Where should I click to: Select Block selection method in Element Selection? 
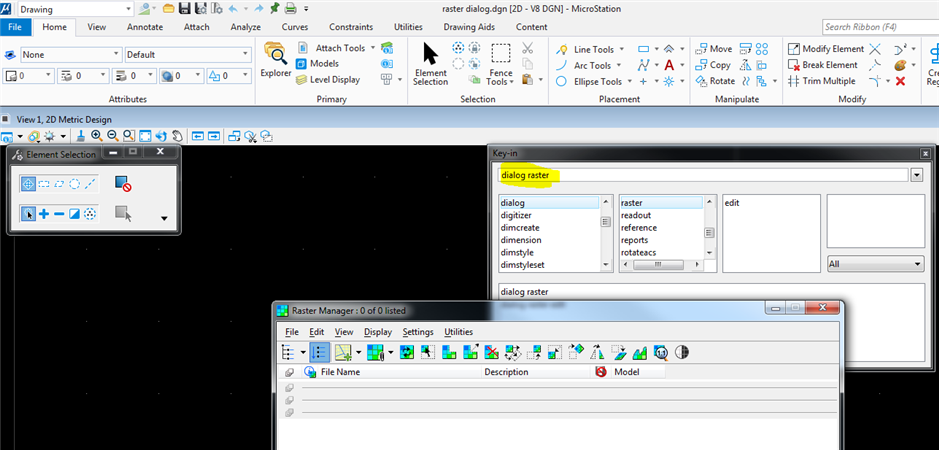pos(44,184)
